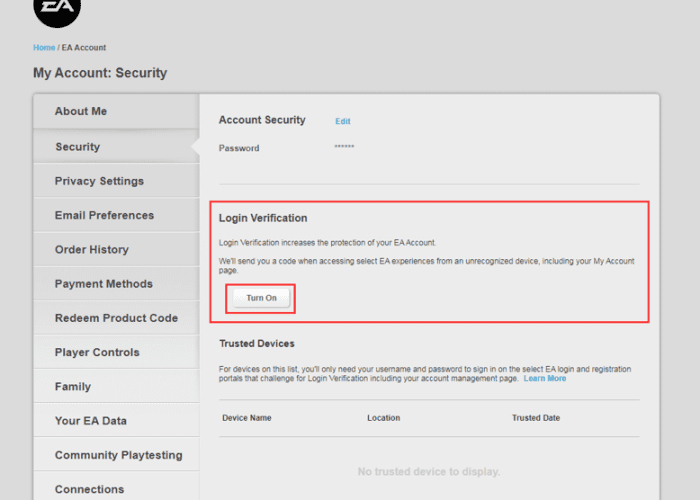Image resolution: width=700 pixels, height=500 pixels.
Task: Click the Location column header
Action: [x=383, y=418]
